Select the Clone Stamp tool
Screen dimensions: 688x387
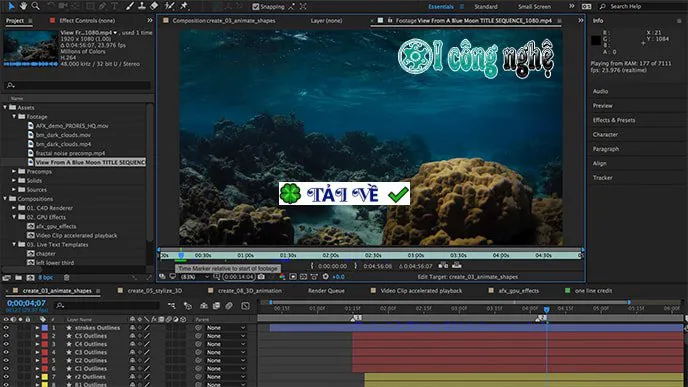coord(142,6)
